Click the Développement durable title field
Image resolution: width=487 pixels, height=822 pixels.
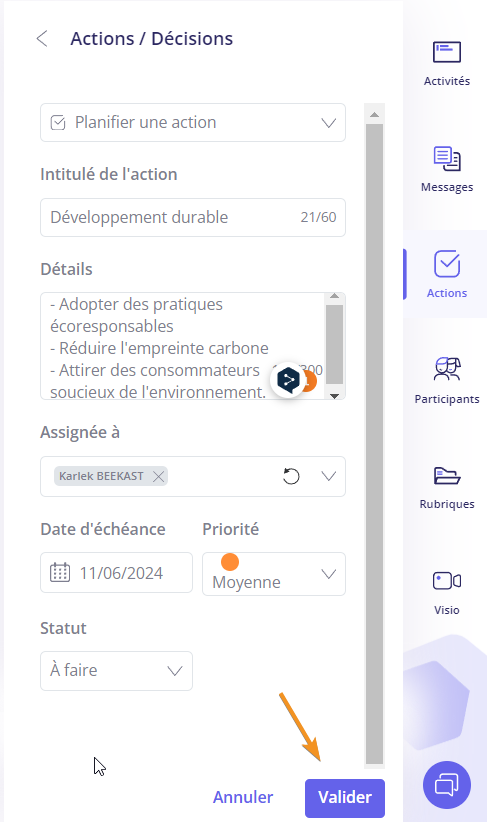click(193, 218)
